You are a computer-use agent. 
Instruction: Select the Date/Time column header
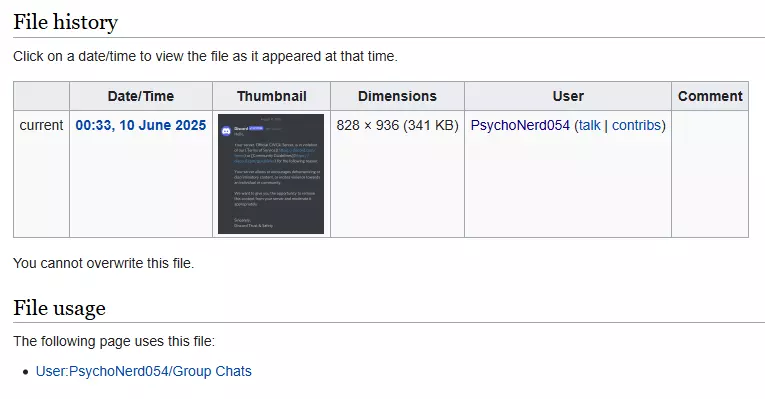[141, 96]
